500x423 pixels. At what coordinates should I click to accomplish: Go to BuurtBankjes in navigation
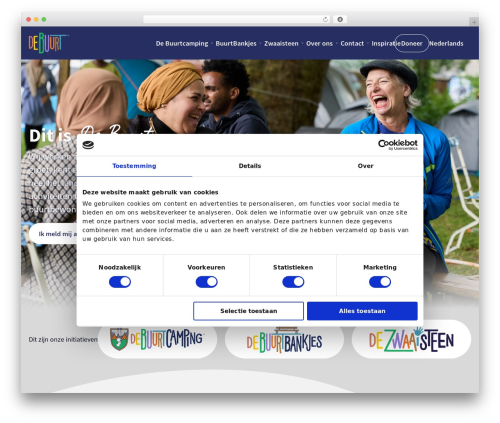point(236,44)
